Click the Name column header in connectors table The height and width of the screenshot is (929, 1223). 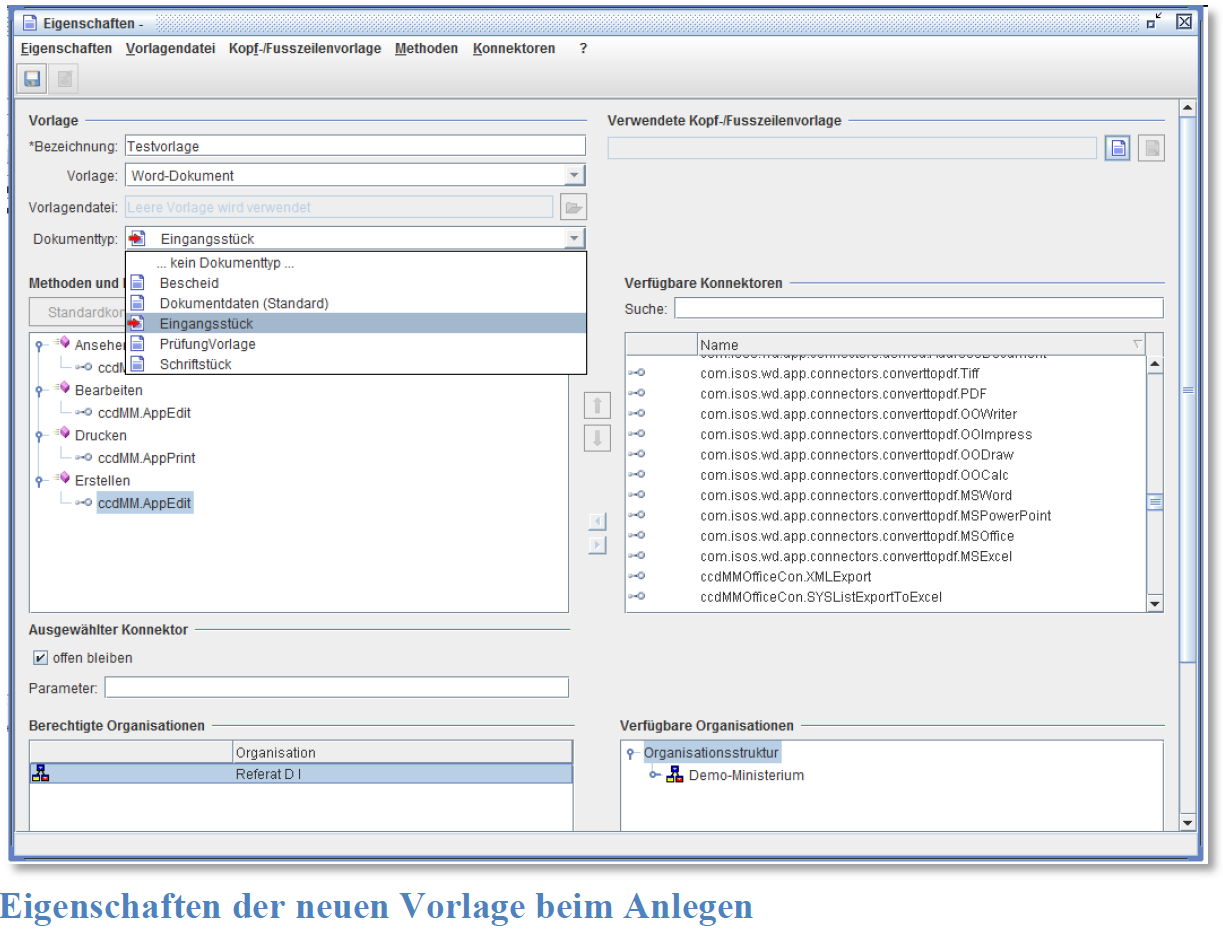tap(920, 345)
